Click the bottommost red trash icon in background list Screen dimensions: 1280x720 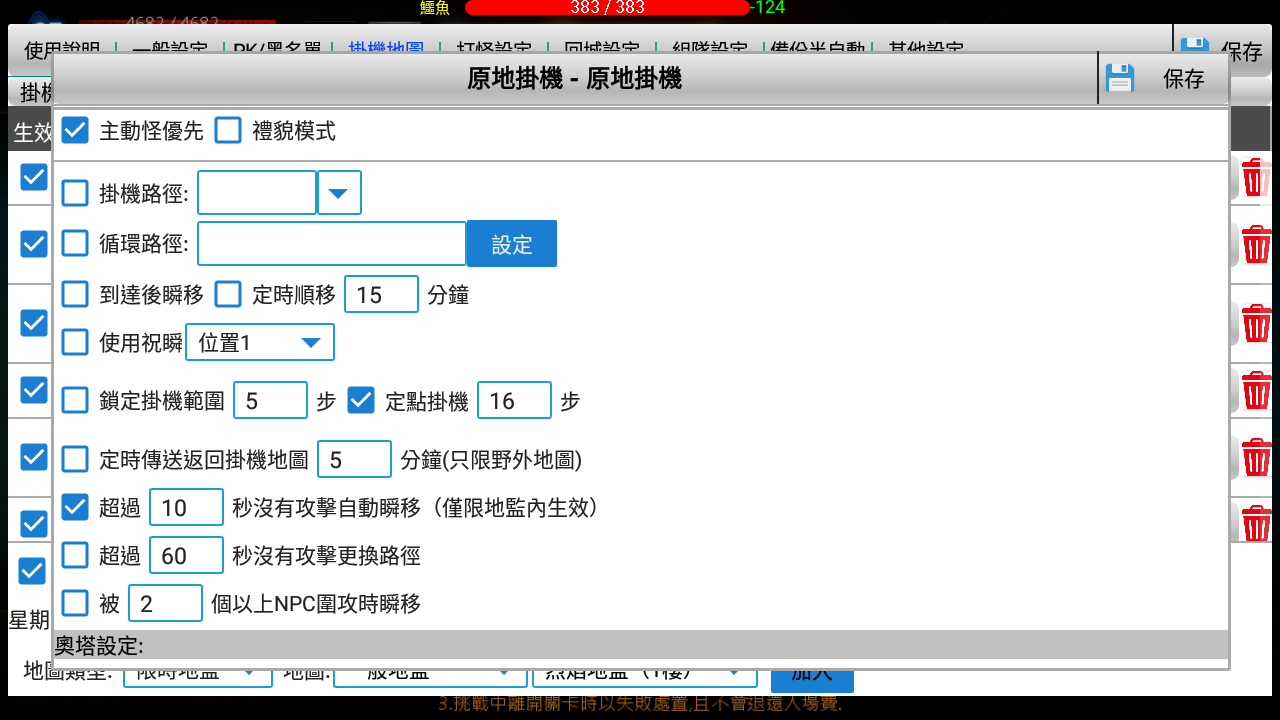coord(1256,523)
